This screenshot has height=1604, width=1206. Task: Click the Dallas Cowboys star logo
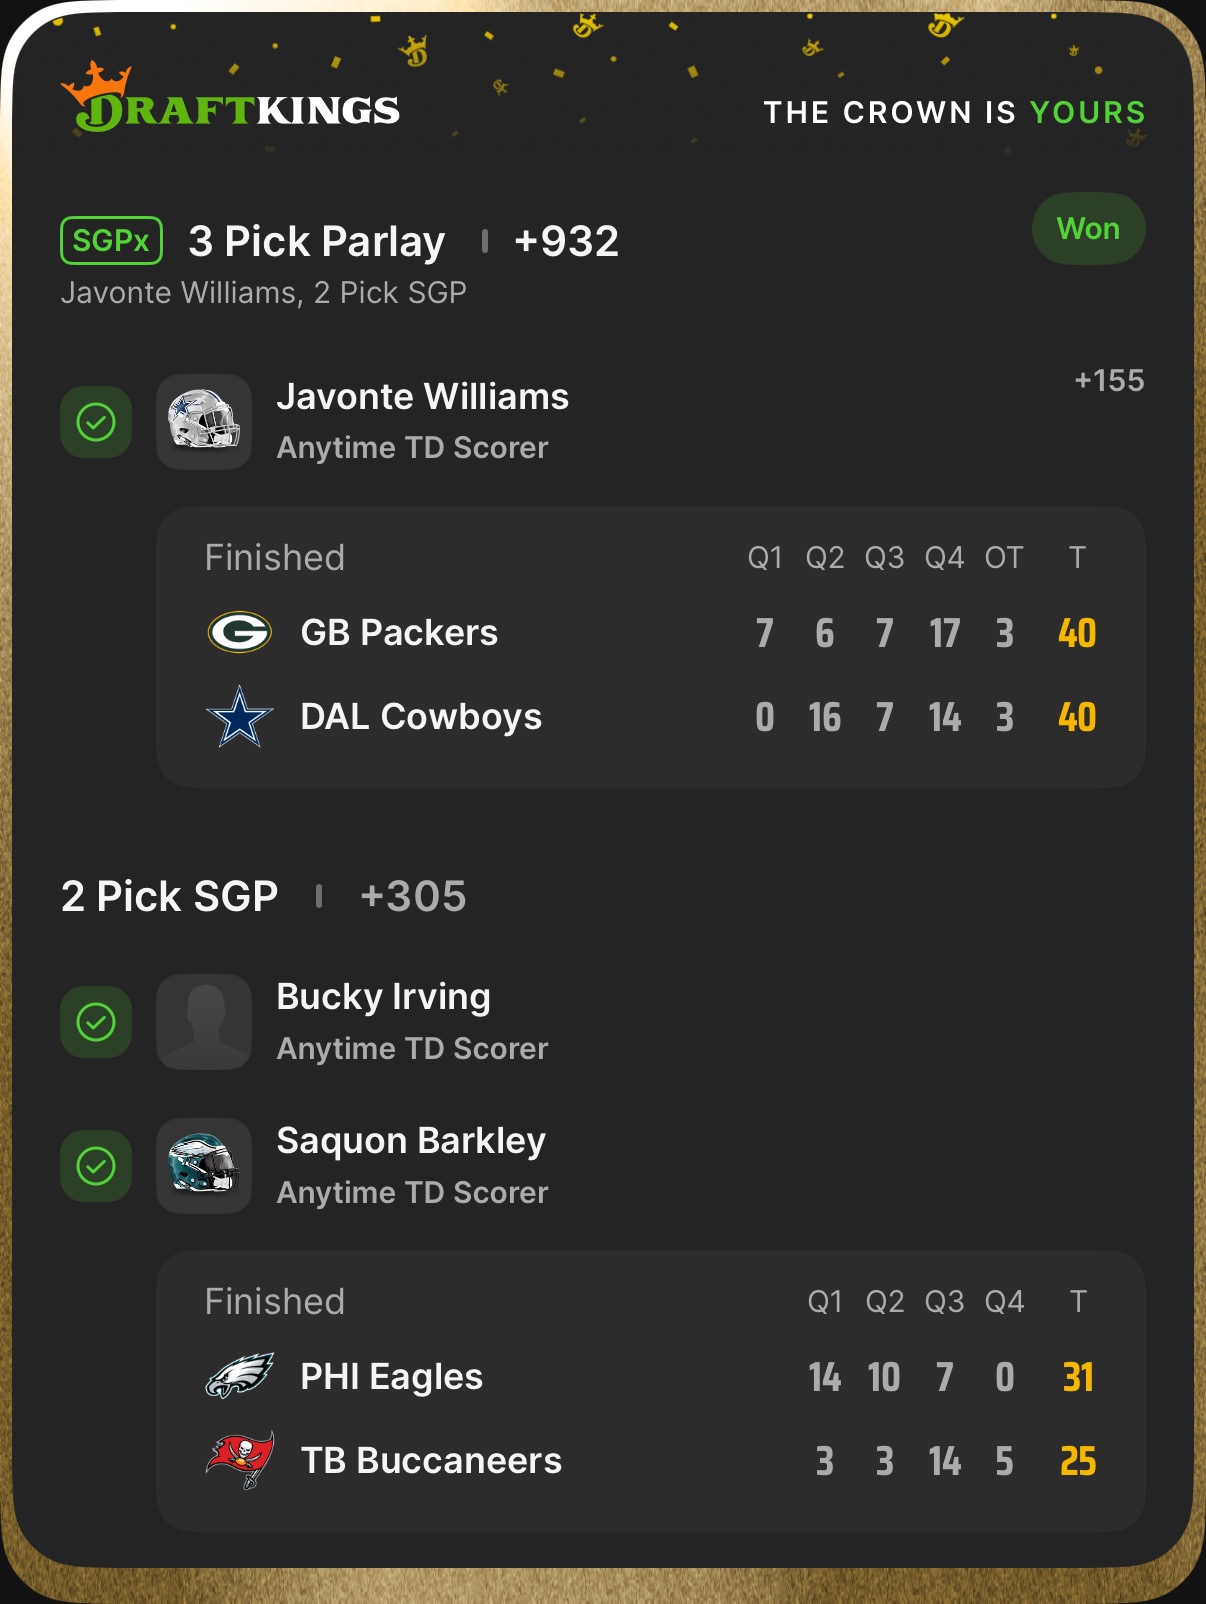(239, 717)
